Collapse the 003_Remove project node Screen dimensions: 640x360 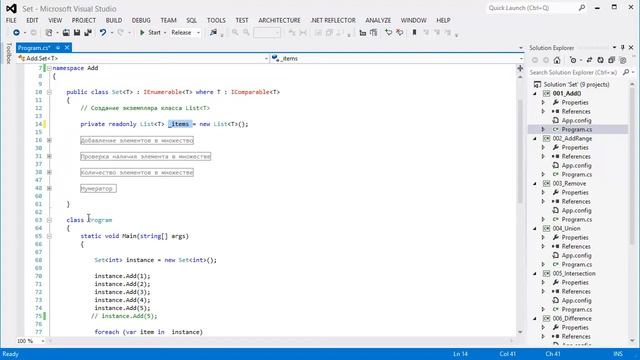point(535,184)
